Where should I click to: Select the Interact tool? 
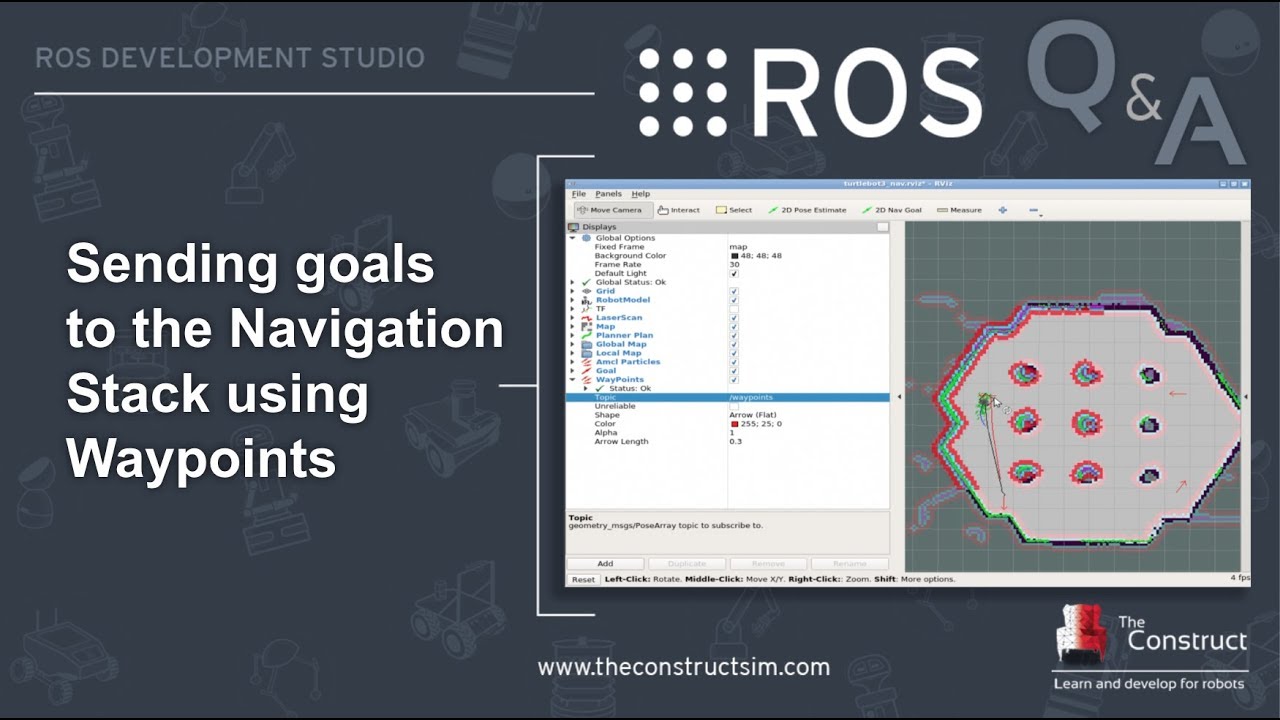[x=679, y=210]
